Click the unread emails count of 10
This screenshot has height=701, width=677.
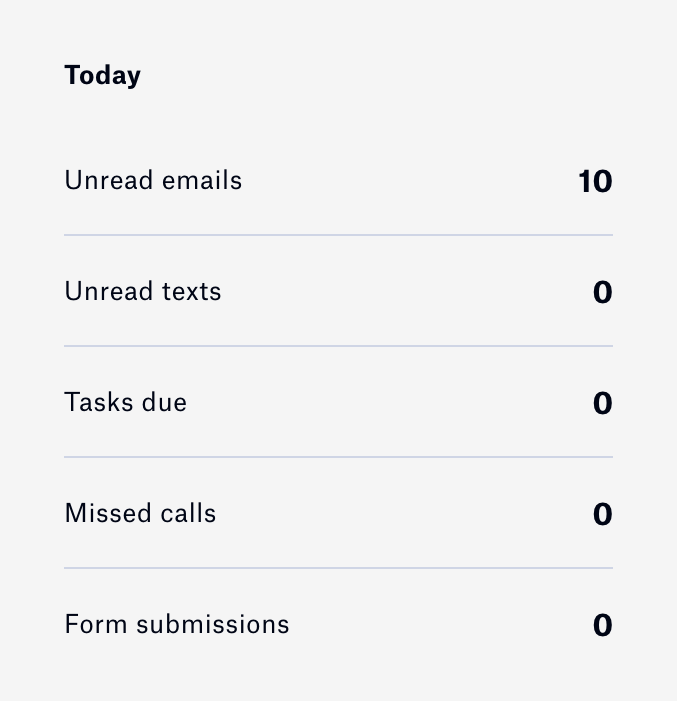coord(595,182)
